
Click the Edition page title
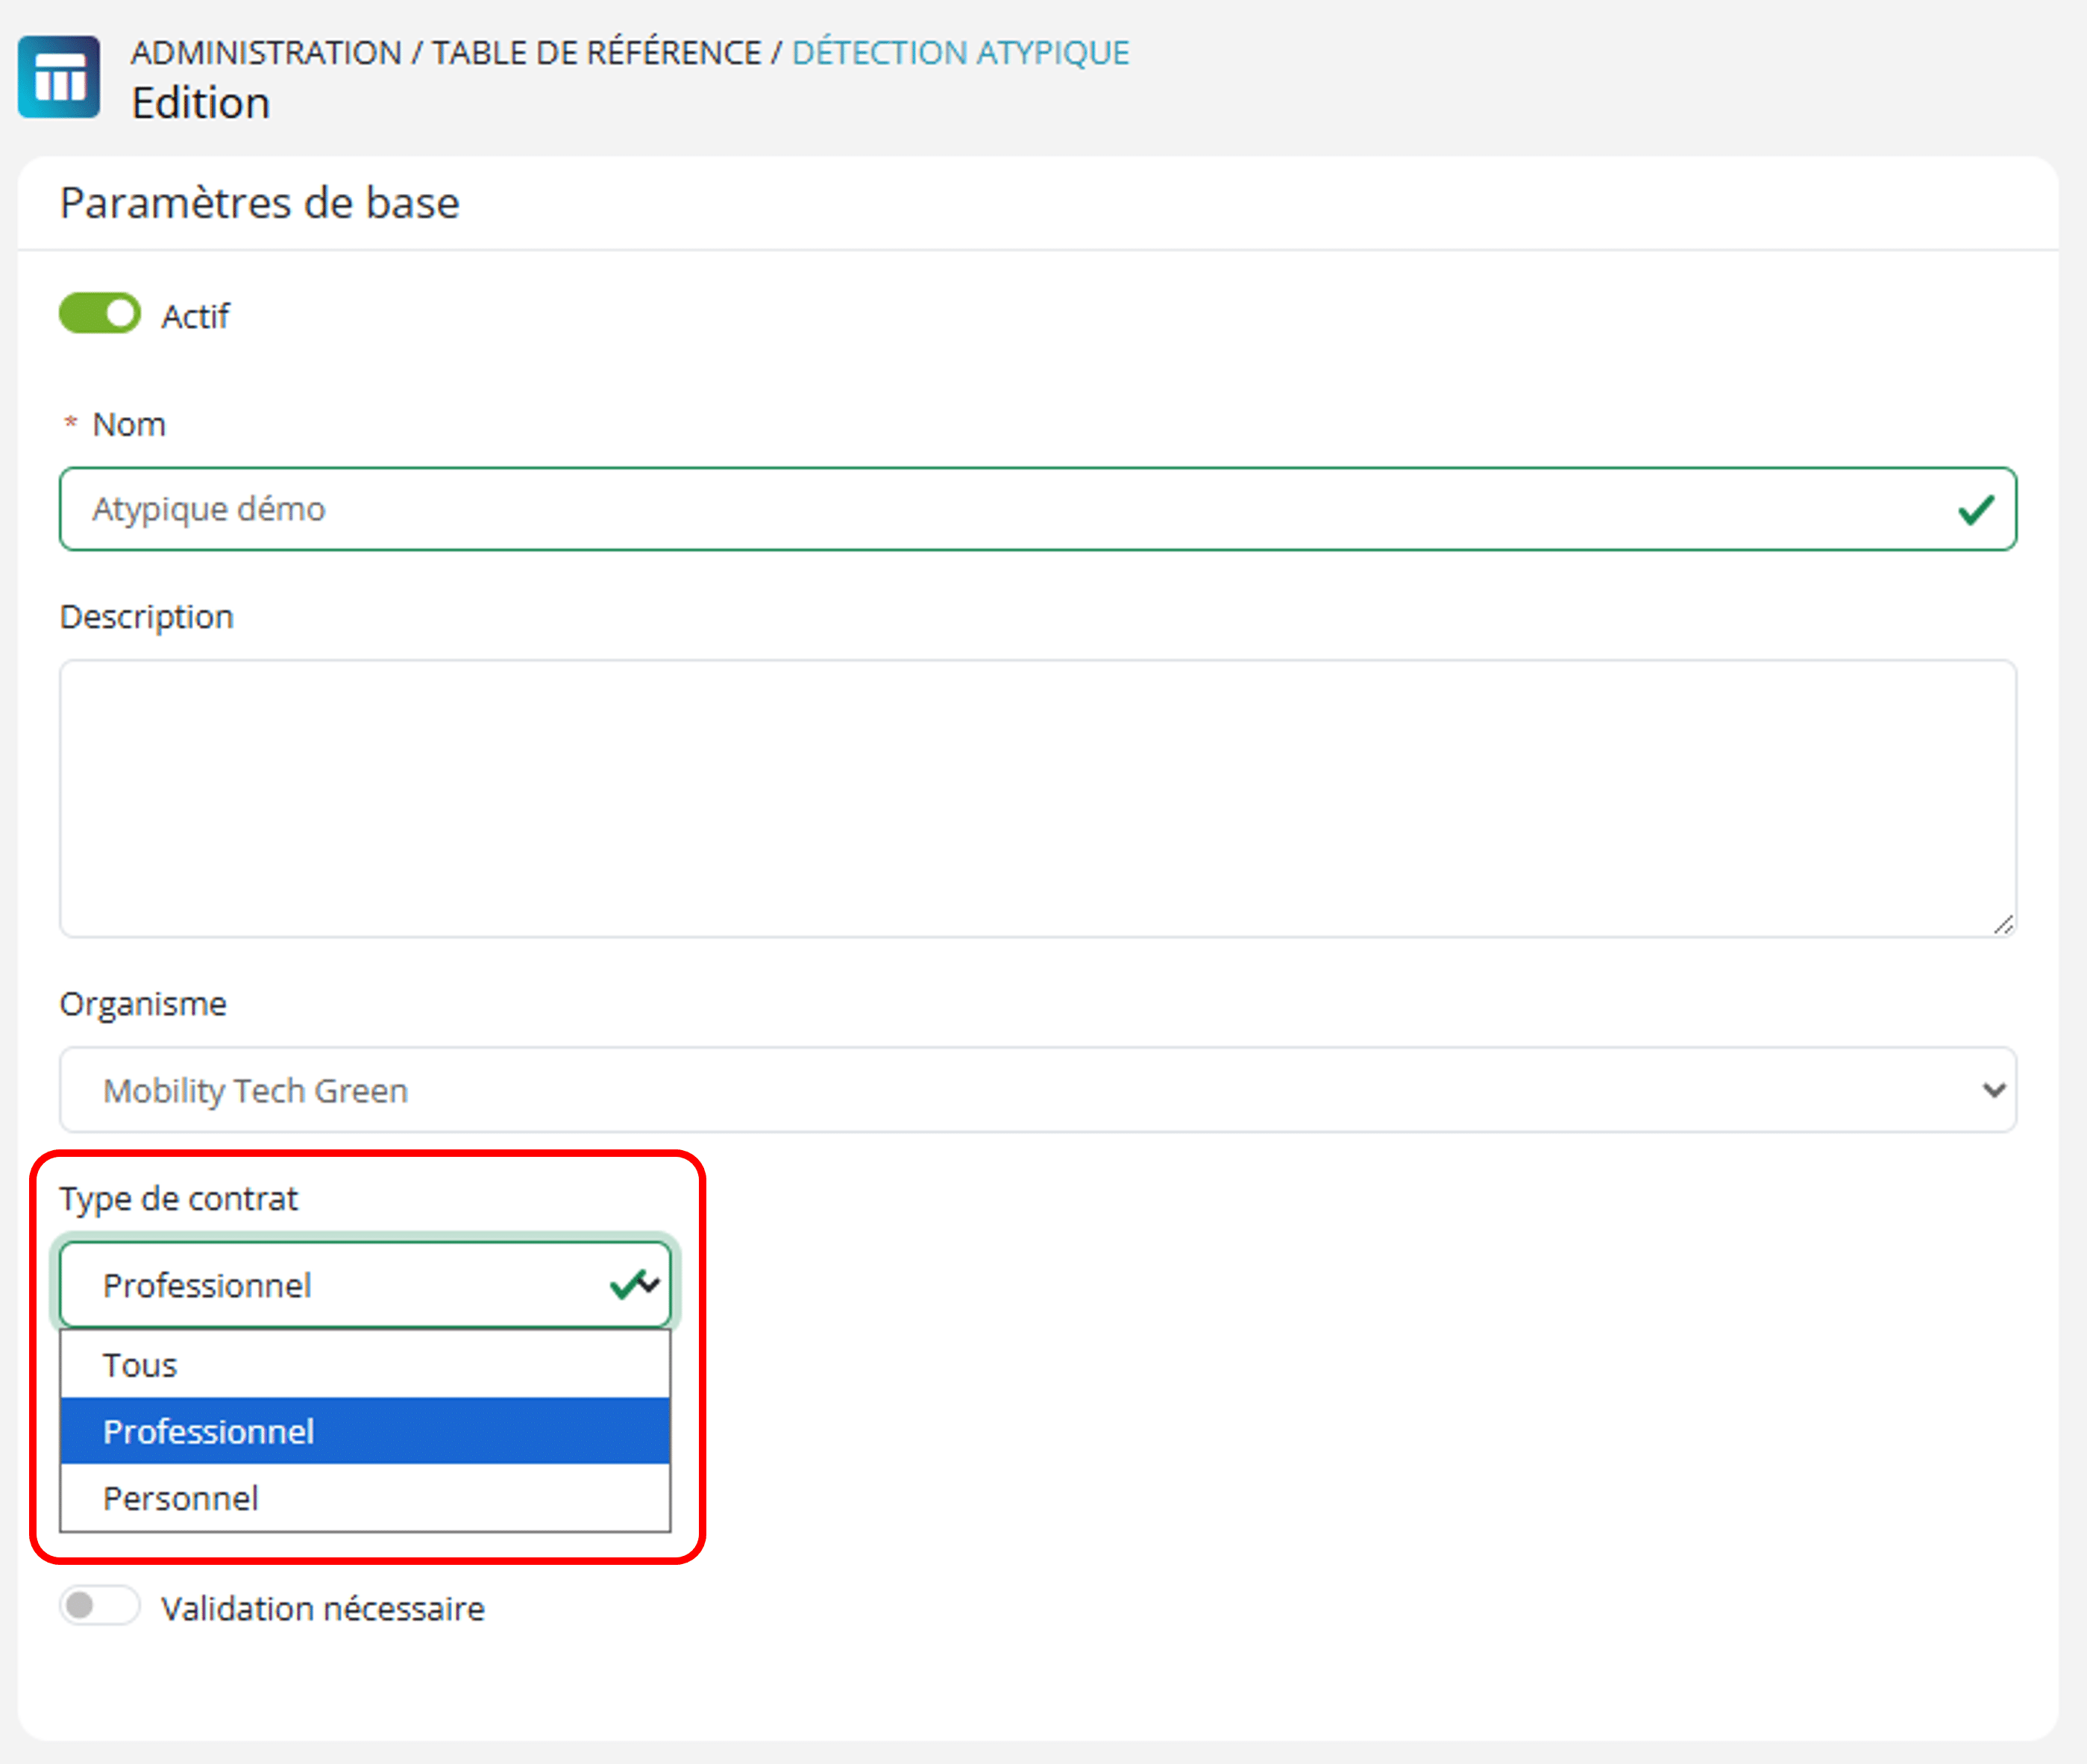tap(201, 103)
